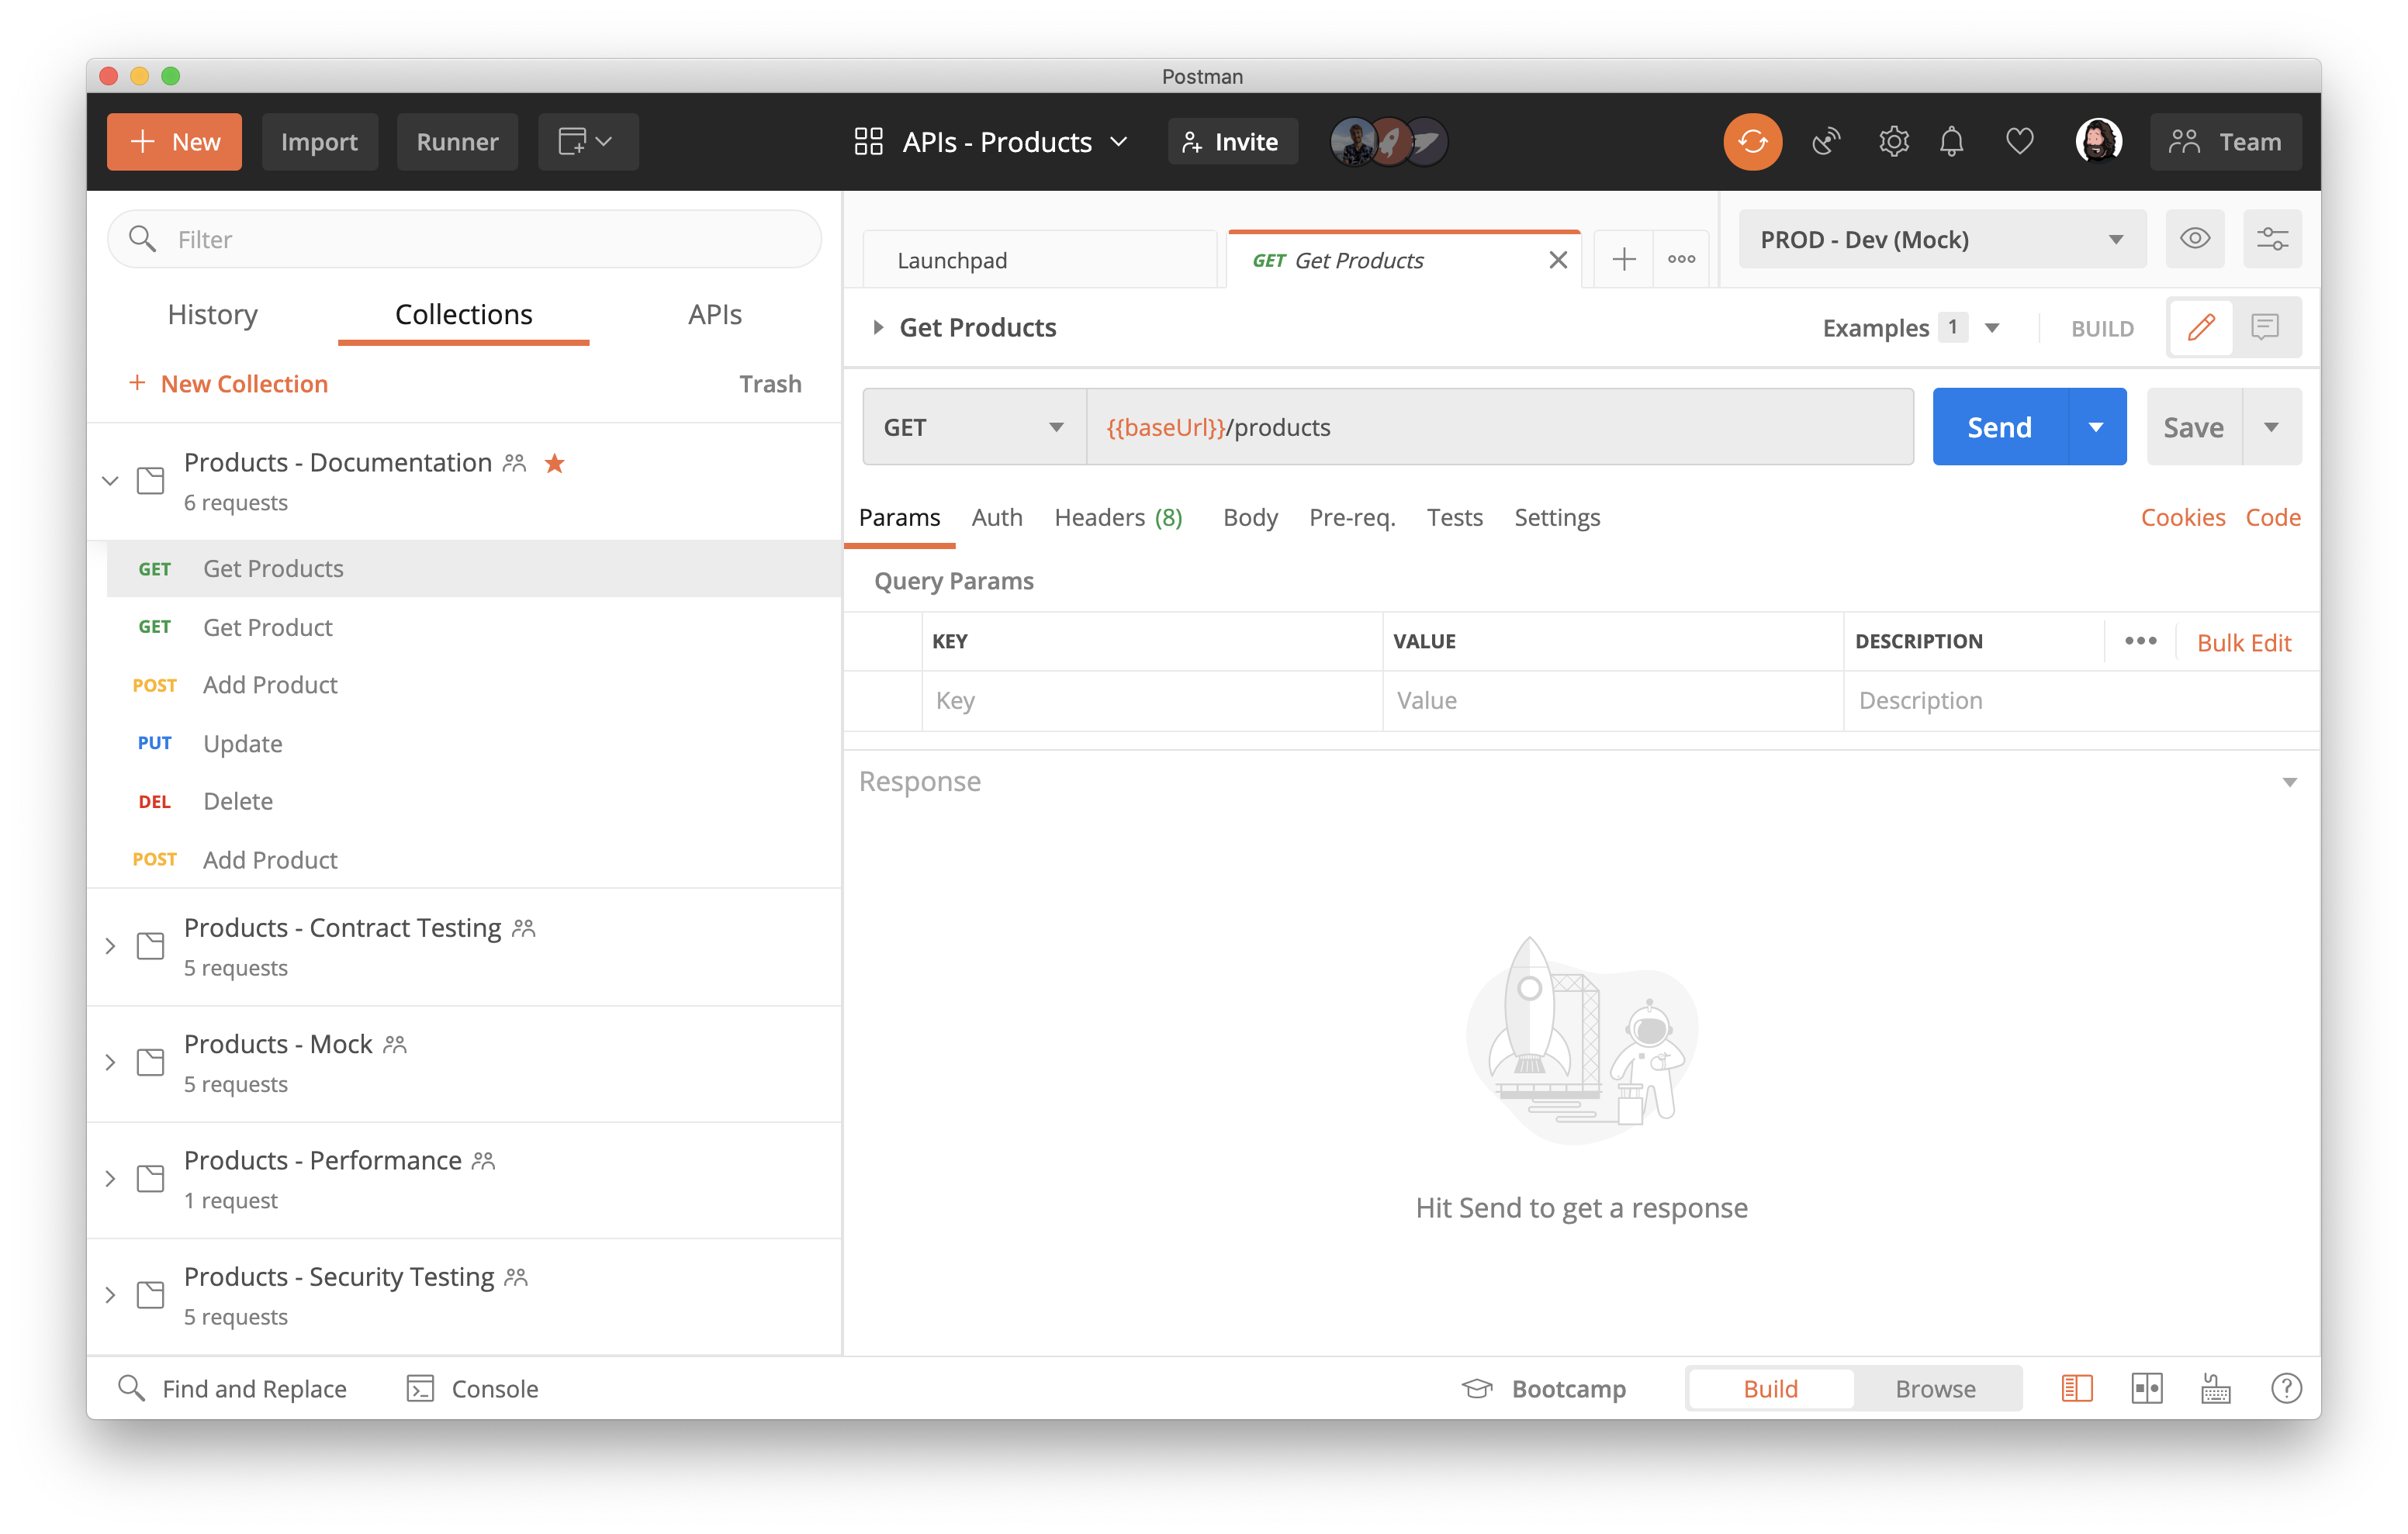Toggle the sidebar with bottom bar icon
This screenshot has width=2408, height=1534.
point(2076,1388)
